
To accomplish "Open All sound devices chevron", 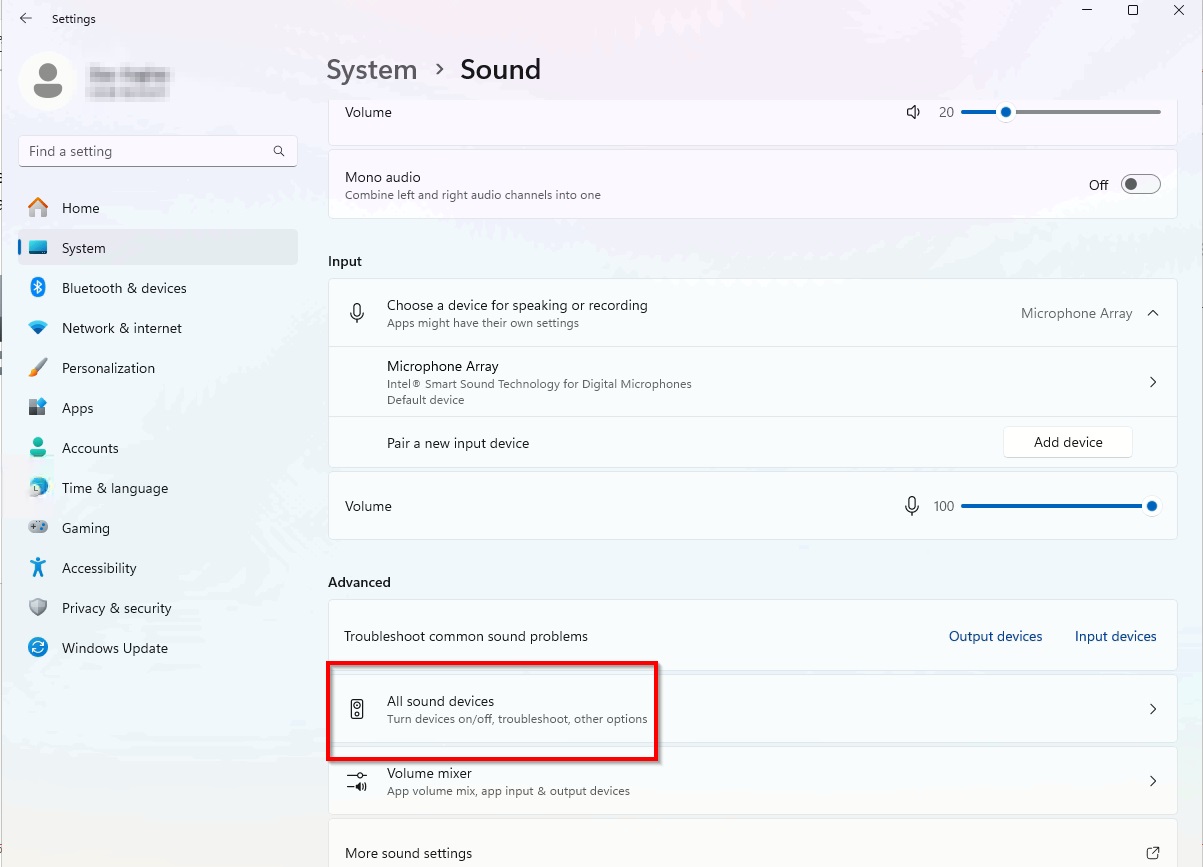I will 1153,709.
